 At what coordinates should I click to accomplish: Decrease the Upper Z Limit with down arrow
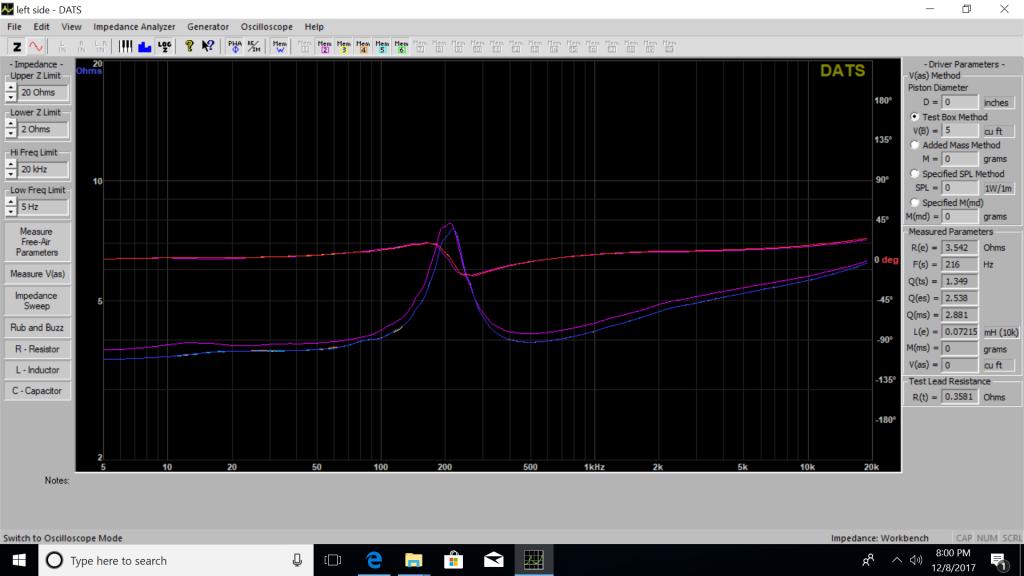[10, 97]
